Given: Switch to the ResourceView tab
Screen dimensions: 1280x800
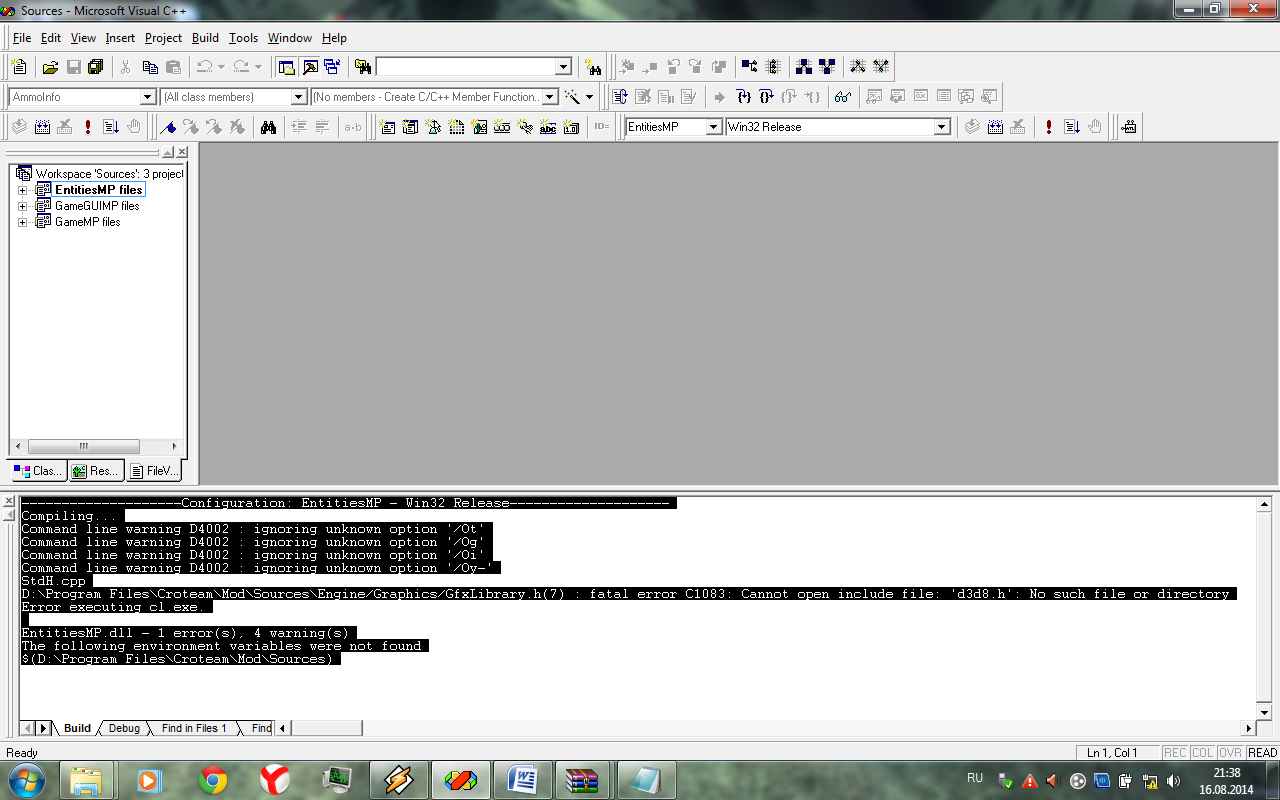Looking at the screenshot, I should tap(96, 471).
